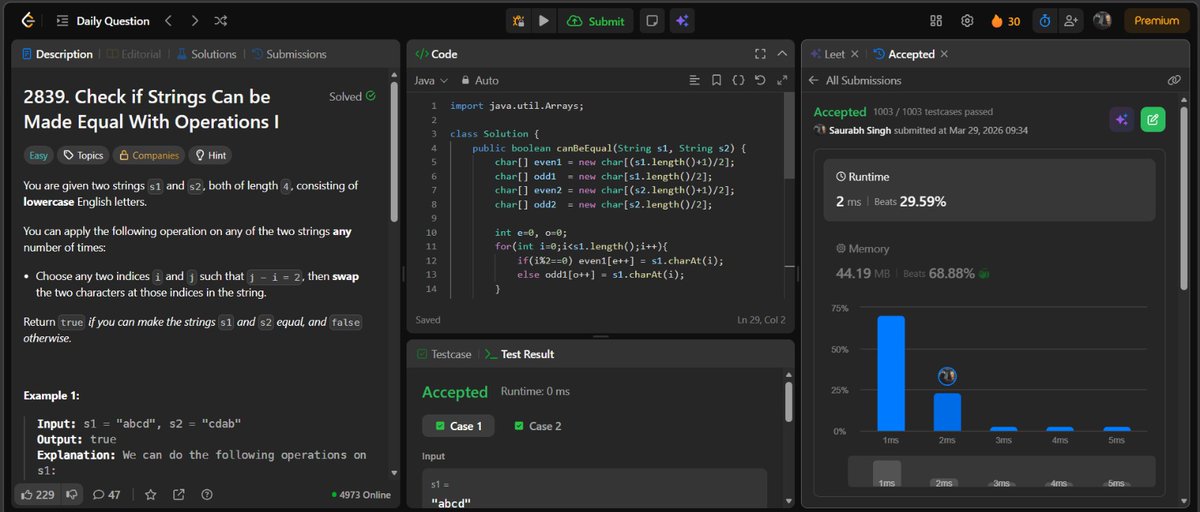Open the LeetCode logo home link
Image resolution: width=1200 pixels, height=512 pixels.
pyautogui.click(x=27, y=20)
